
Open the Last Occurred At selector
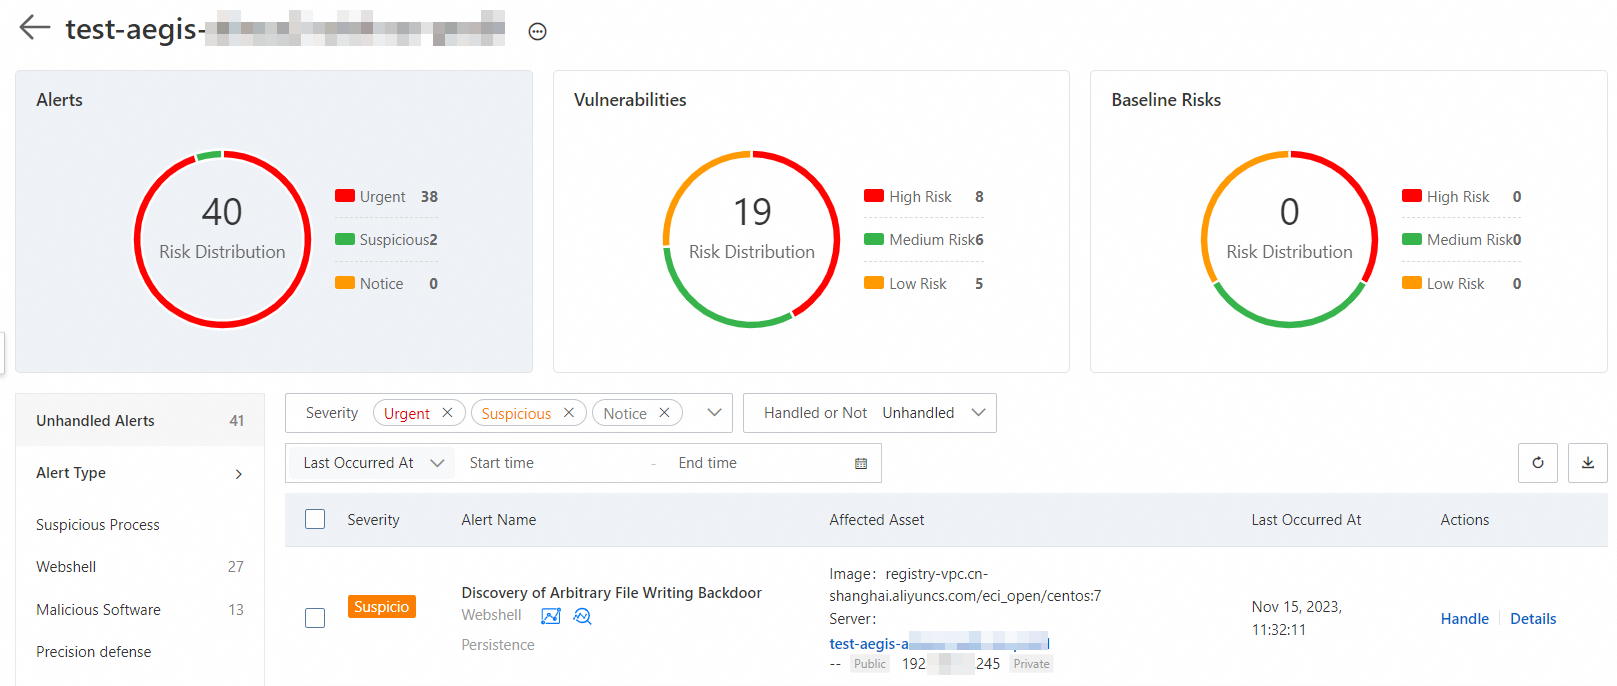[372, 463]
